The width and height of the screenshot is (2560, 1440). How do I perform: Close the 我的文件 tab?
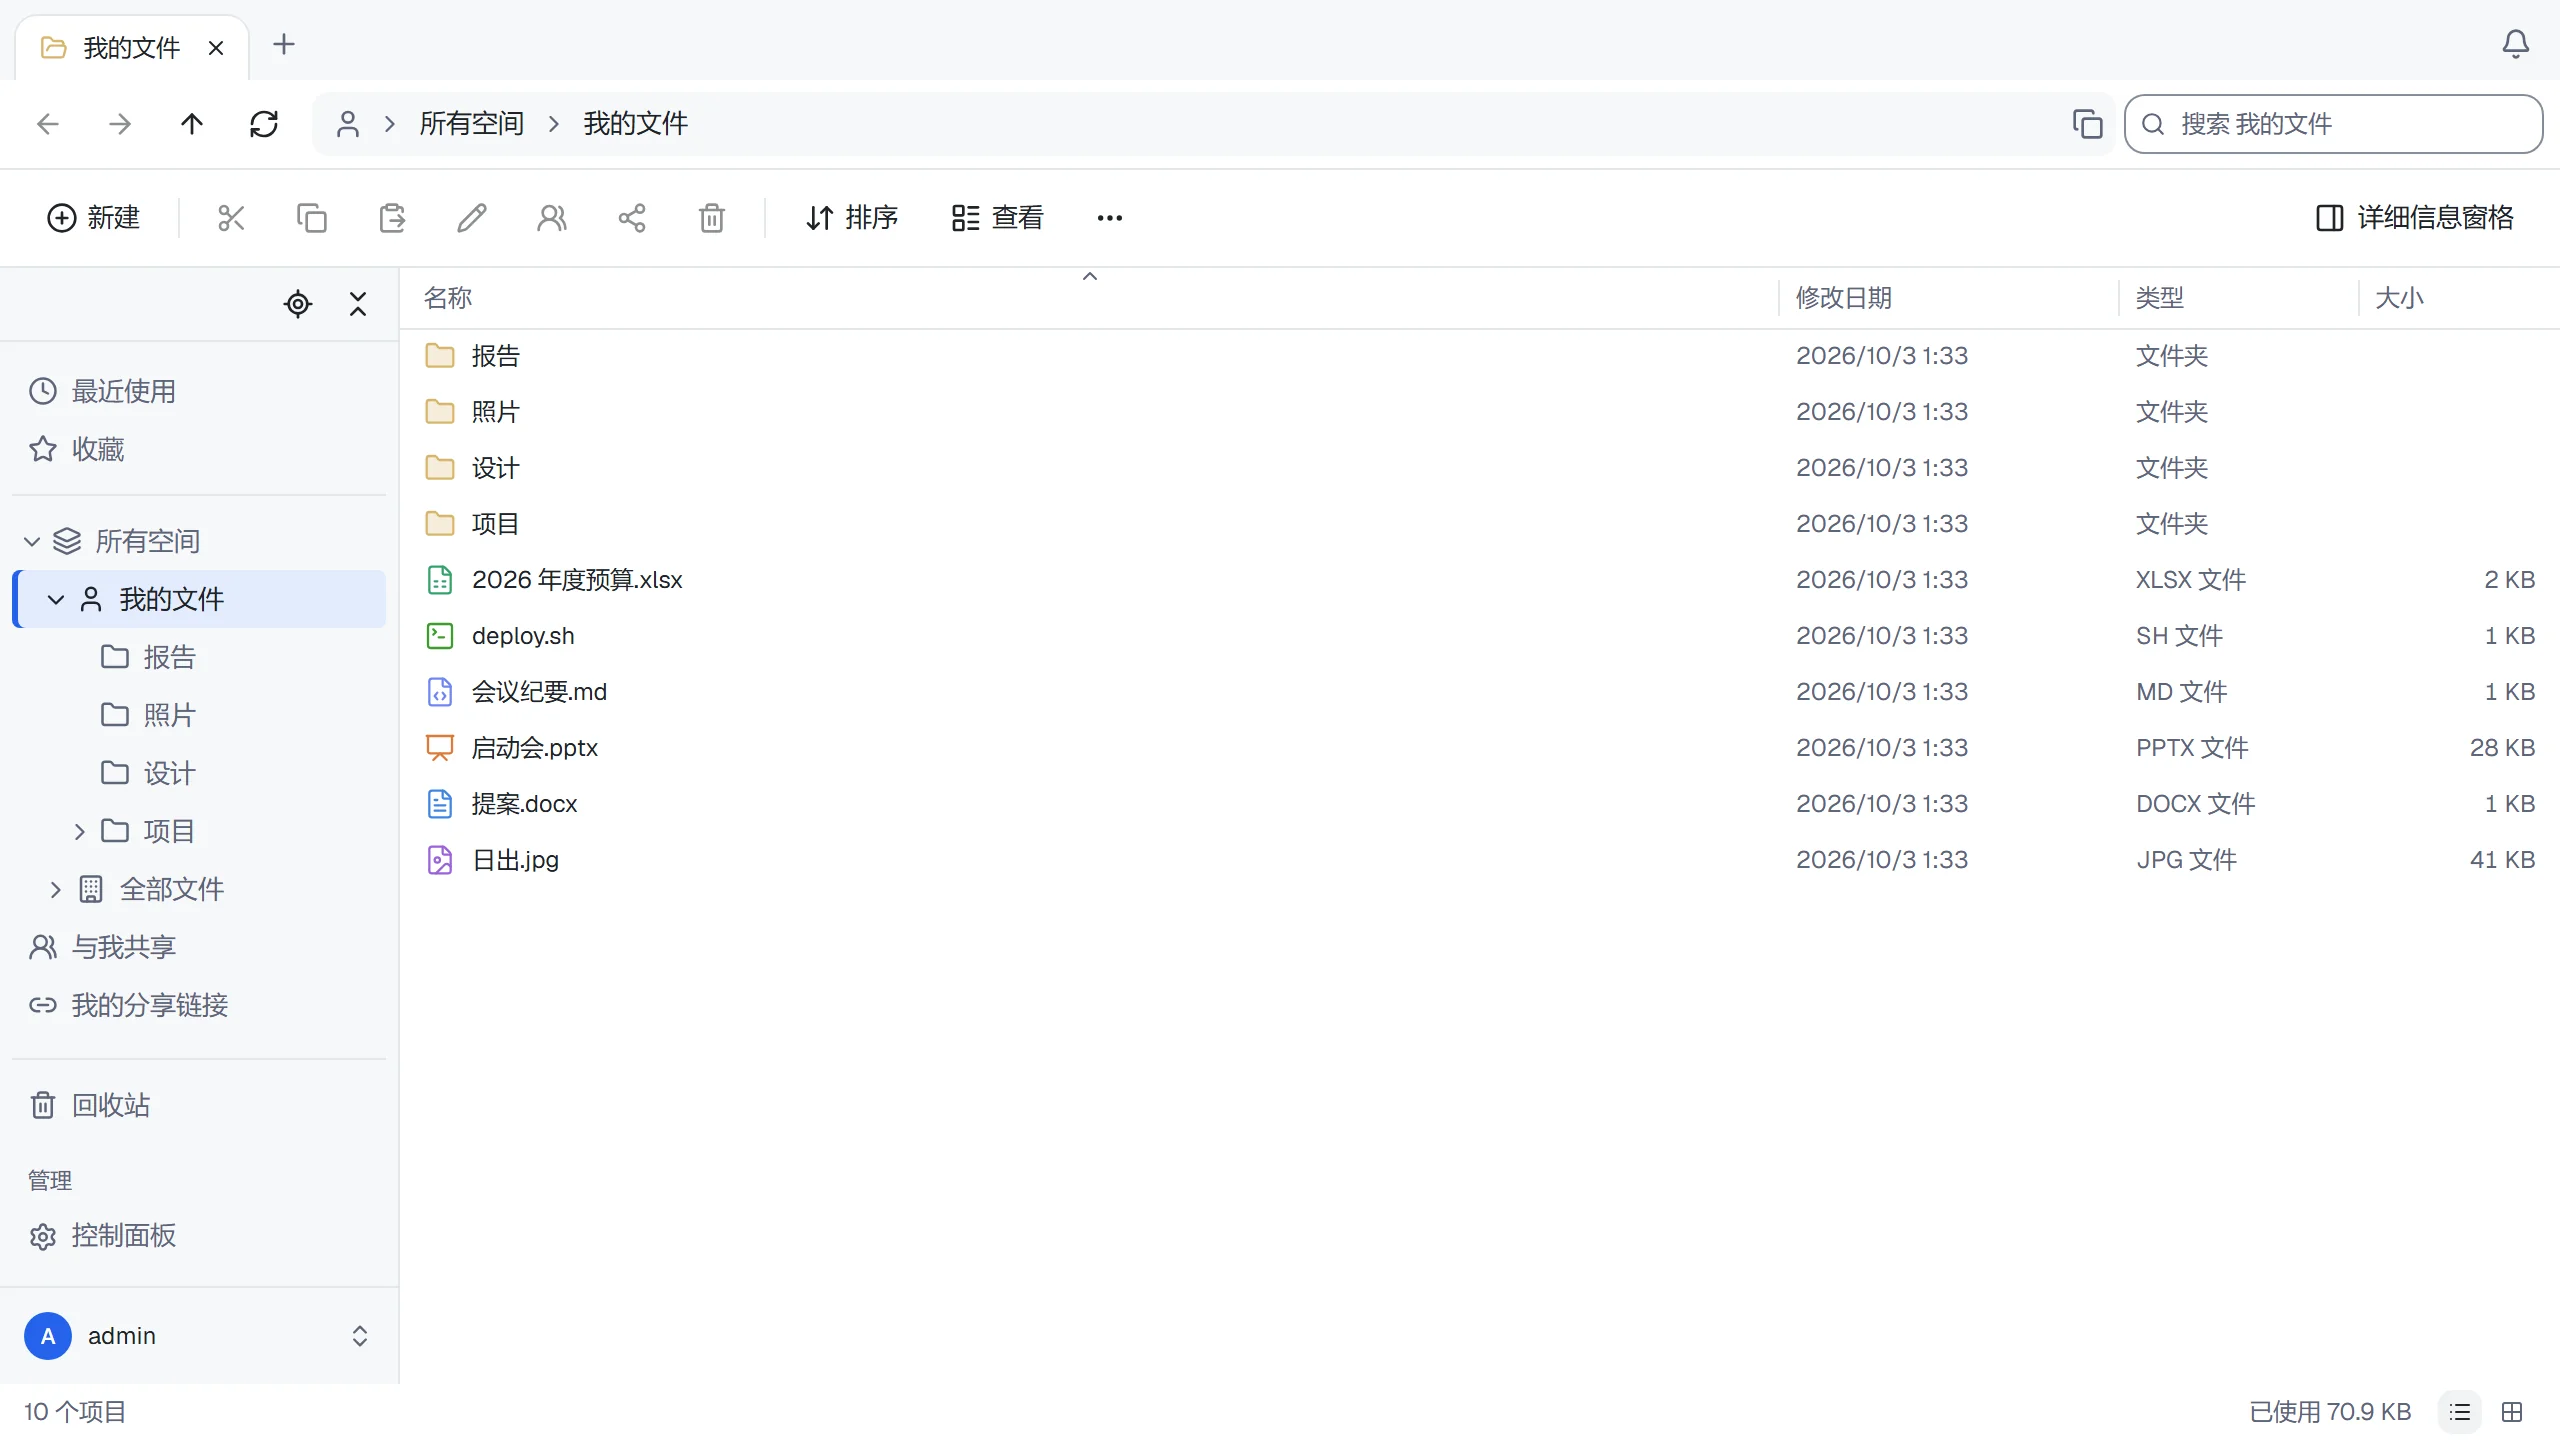point(216,48)
